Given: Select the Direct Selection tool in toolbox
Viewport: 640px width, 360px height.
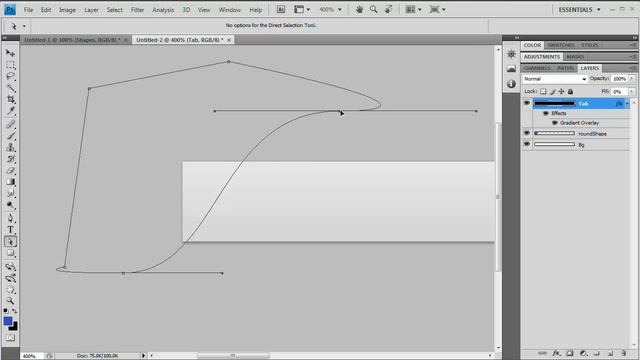Looking at the screenshot, I should click(x=10, y=242).
